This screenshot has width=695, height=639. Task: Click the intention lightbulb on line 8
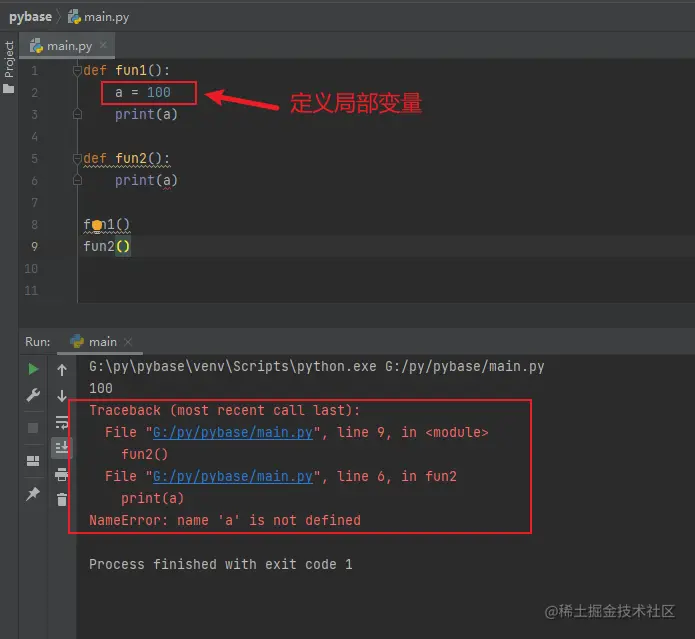point(97,226)
